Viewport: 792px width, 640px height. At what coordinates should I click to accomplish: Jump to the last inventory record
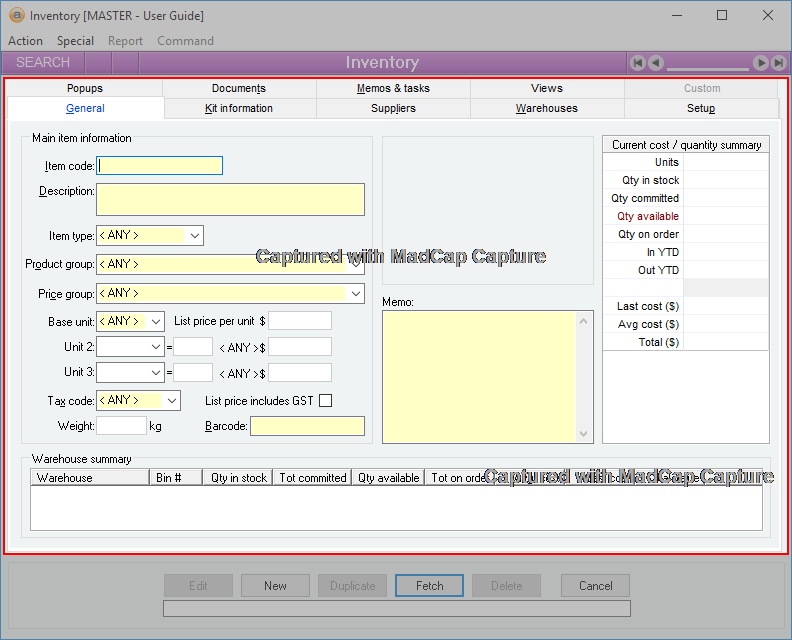pyautogui.click(x=778, y=63)
